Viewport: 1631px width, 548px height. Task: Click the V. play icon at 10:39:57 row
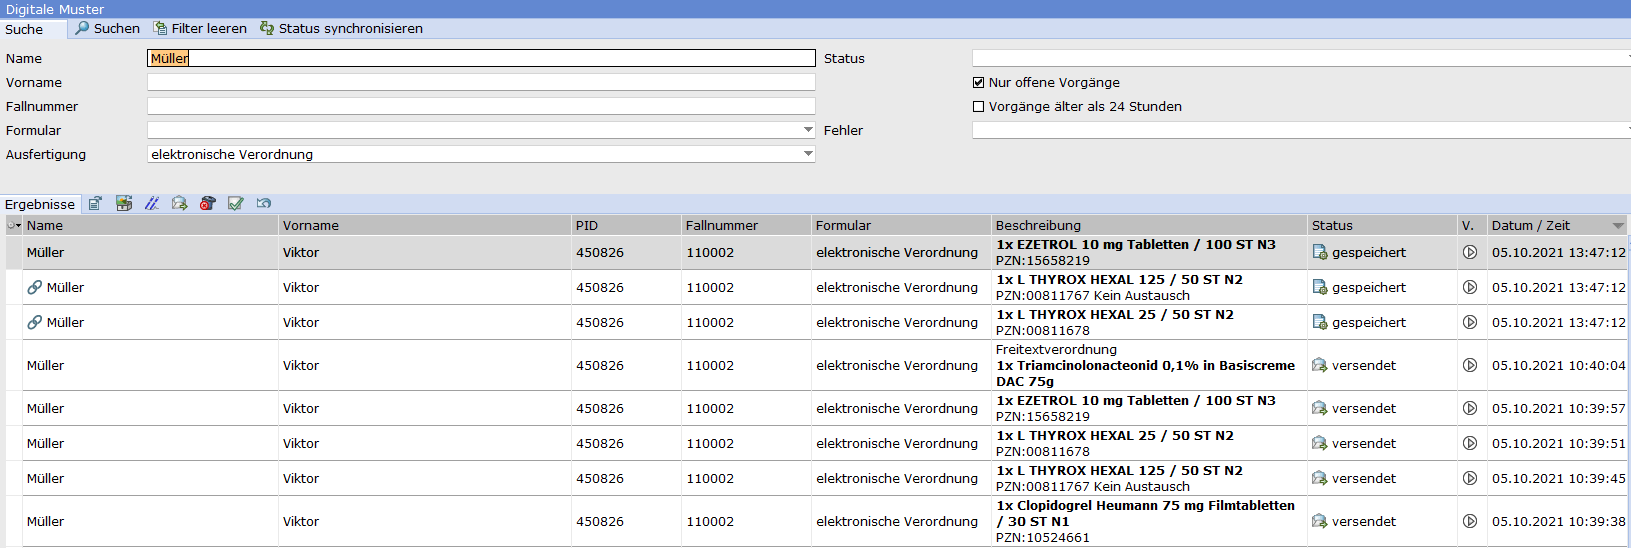click(x=1470, y=408)
